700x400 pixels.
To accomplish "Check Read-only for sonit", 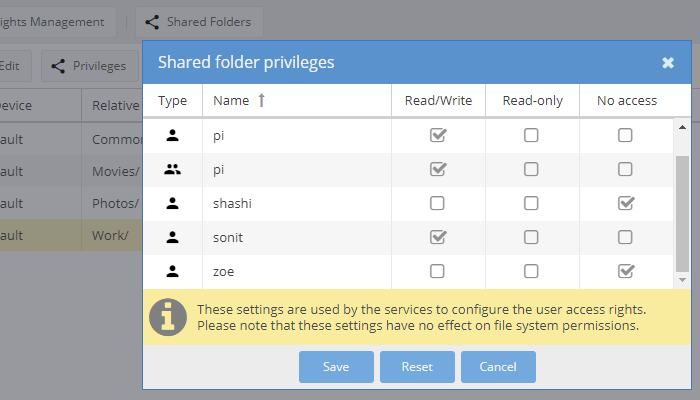I will click(532, 238).
